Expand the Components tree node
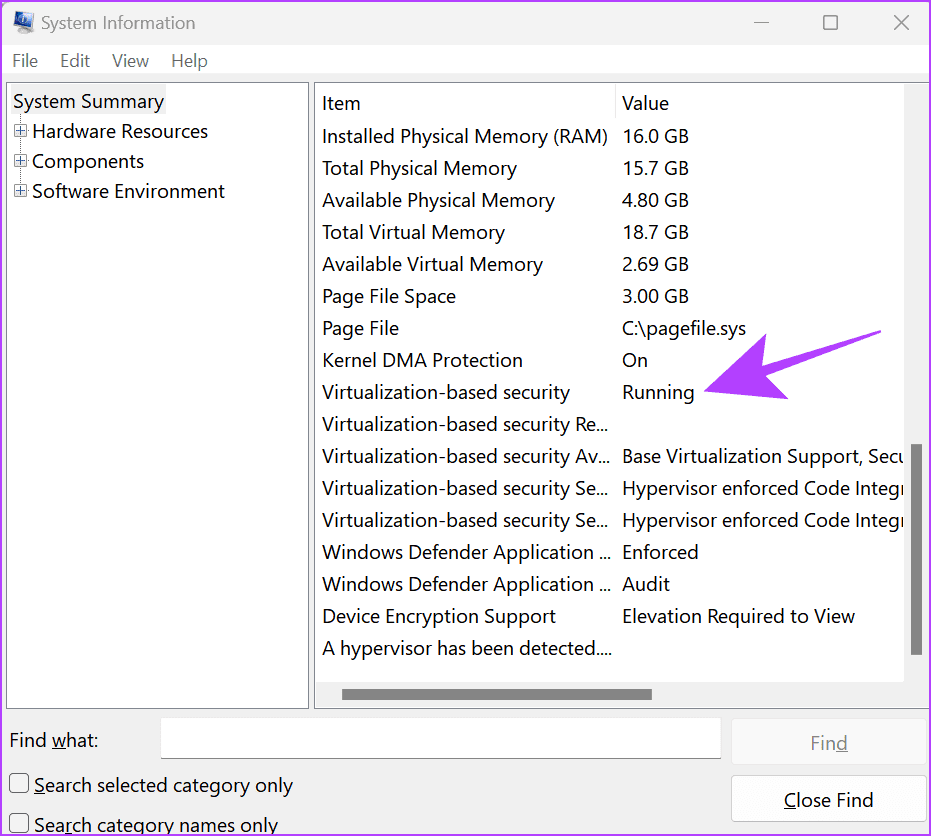The width and height of the screenshot is (931, 838). pyautogui.click(x=21, y=161)
